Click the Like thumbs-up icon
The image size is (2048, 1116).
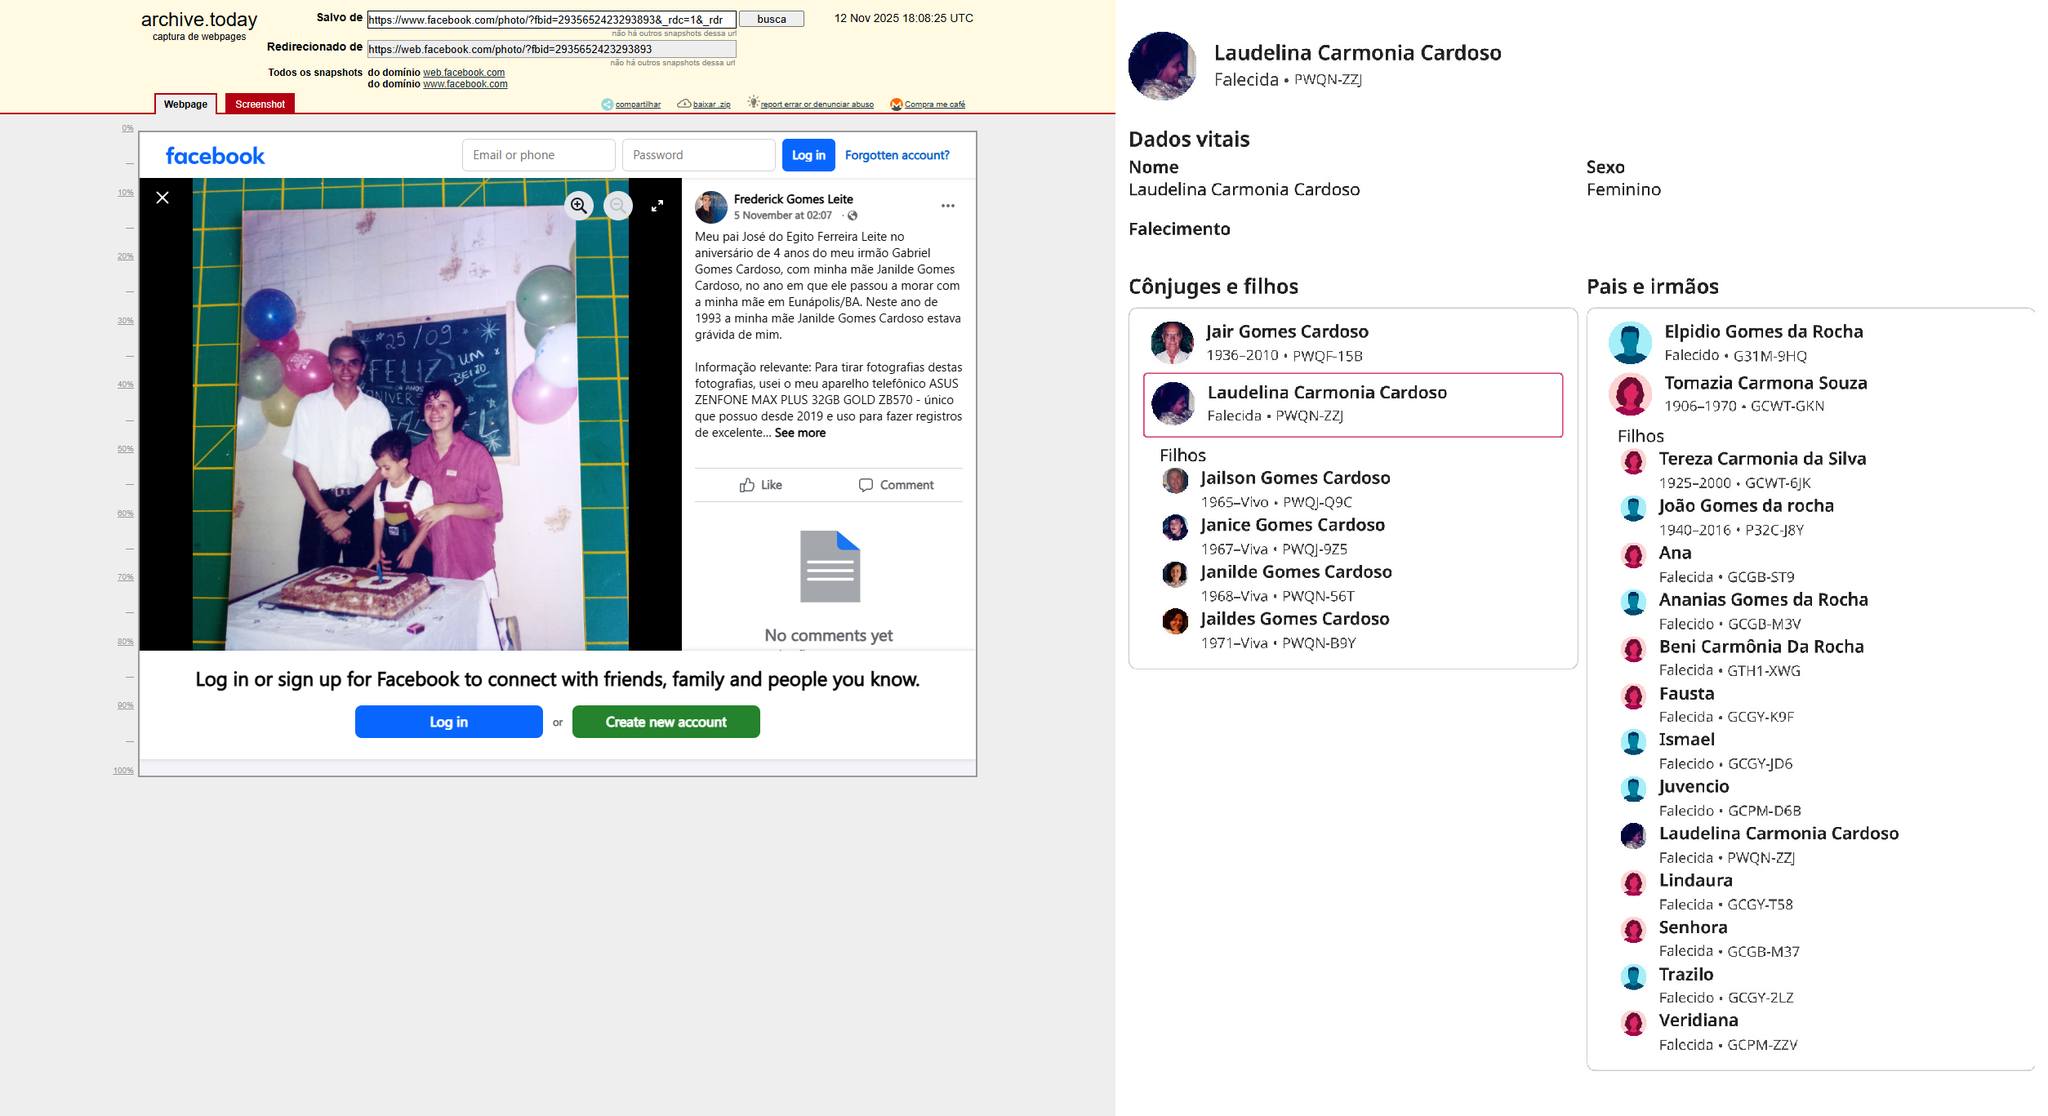coord(747,485)
